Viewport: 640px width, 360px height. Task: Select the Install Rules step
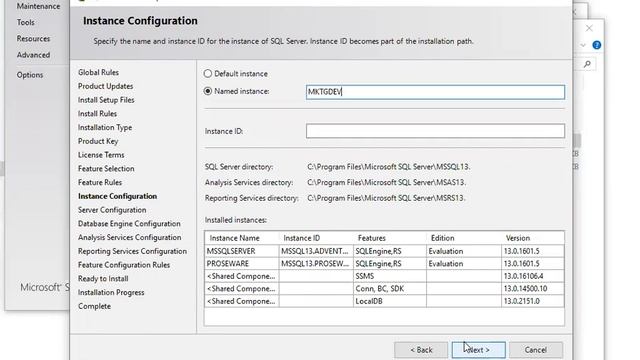(97, 113)
